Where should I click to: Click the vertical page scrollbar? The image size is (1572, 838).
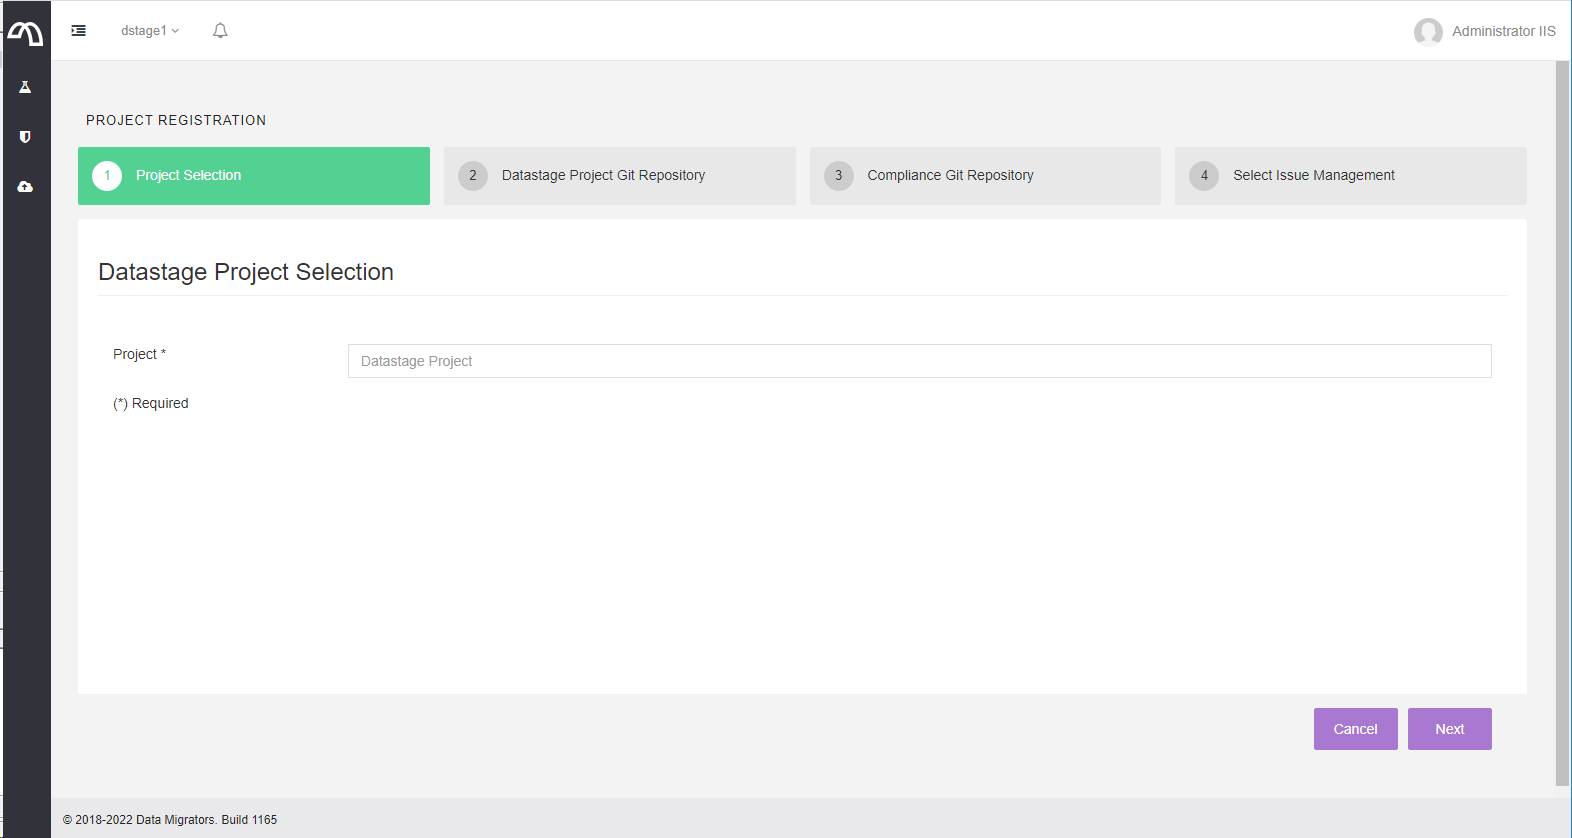pos(1562,420)
